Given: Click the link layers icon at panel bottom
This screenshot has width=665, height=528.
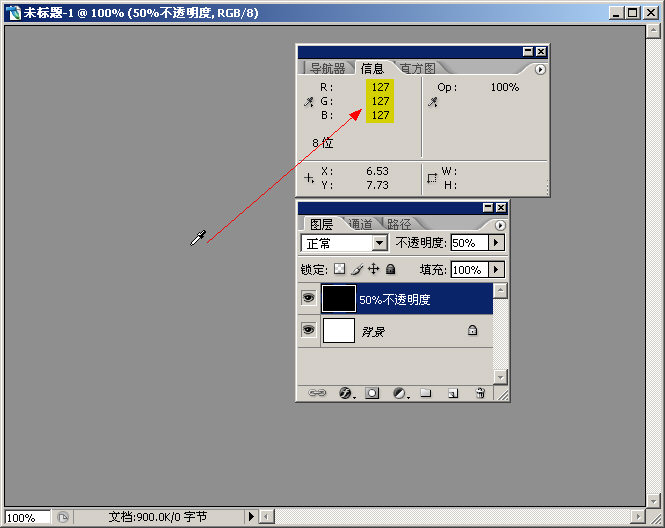Looking at the screenshot, I should (317, 393).
